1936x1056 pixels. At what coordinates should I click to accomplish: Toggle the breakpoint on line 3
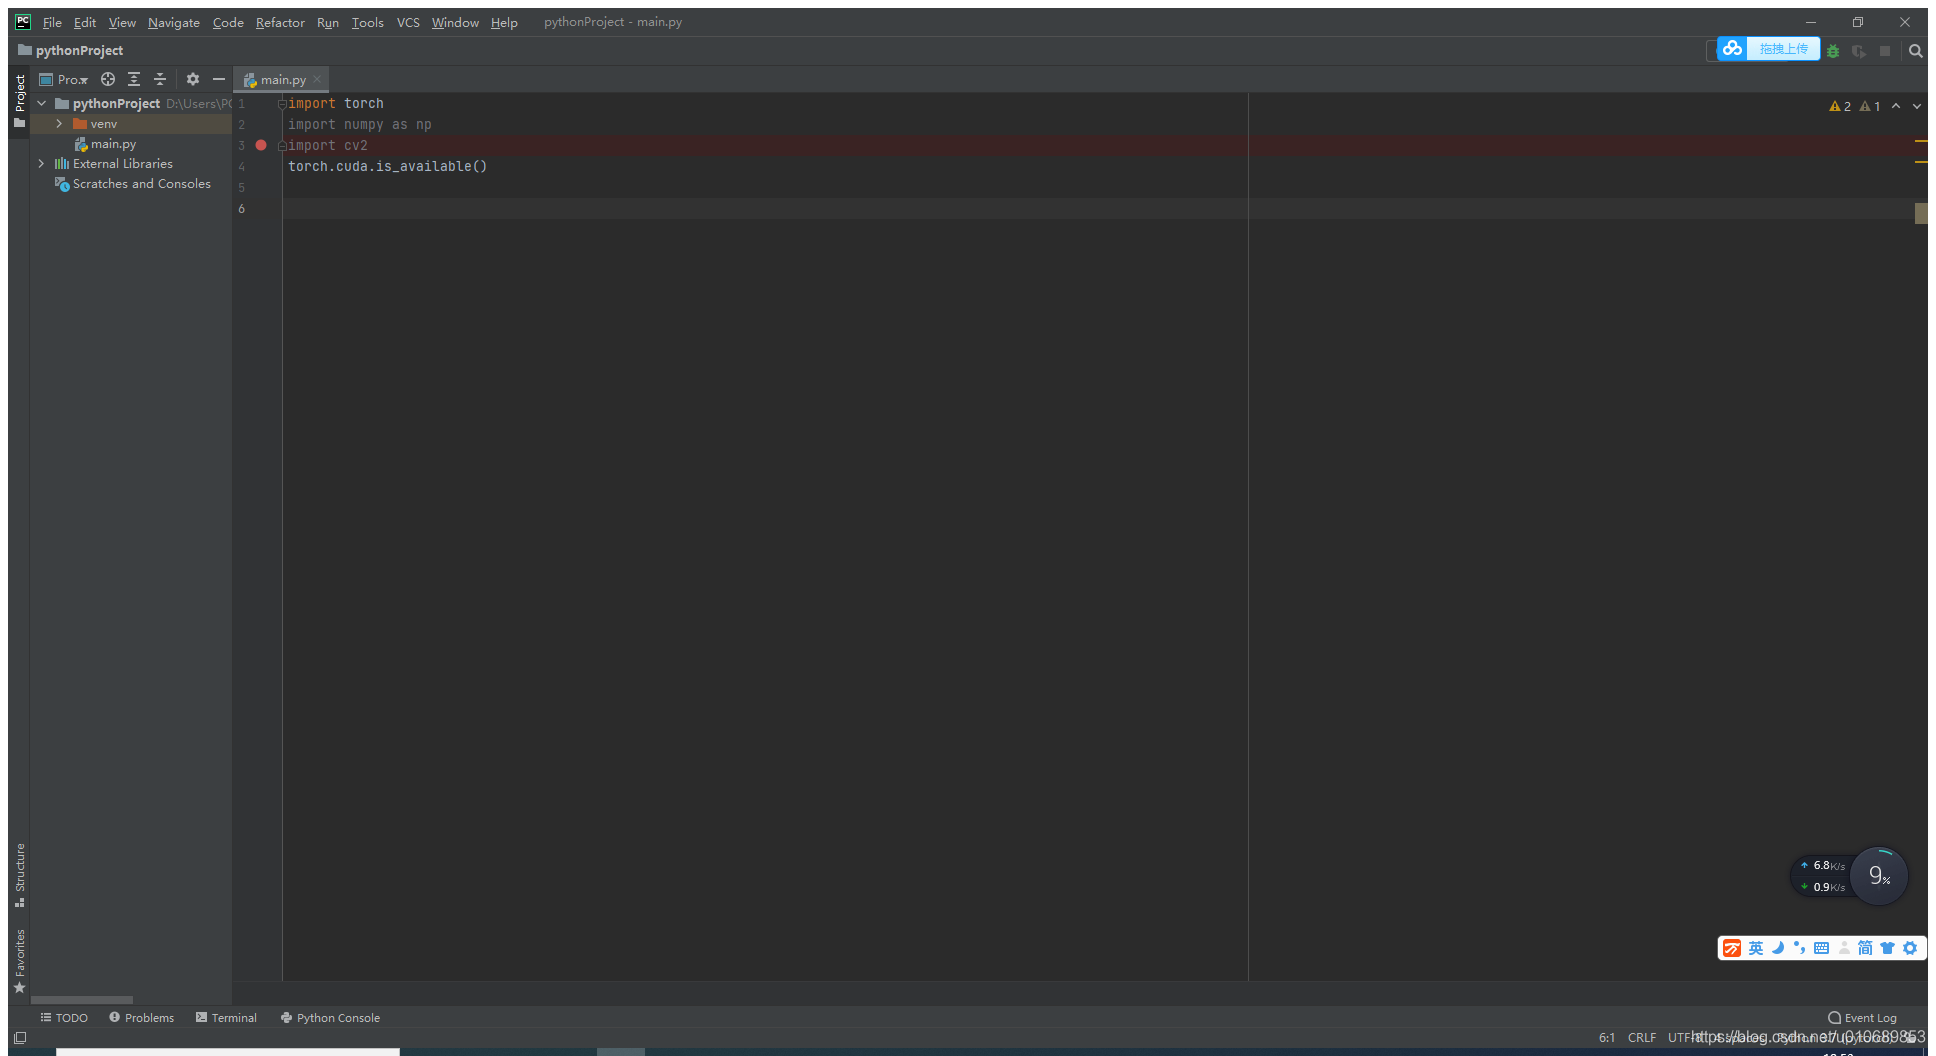[x=261, y=145]
